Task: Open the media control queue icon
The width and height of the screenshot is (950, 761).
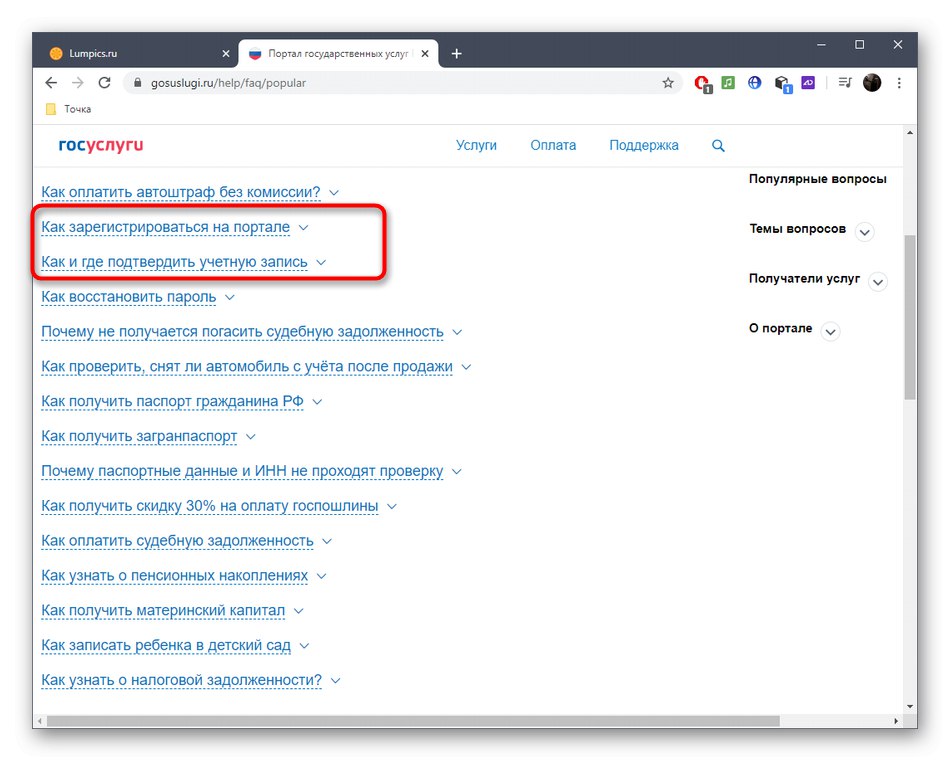Action: pos(845,82)
